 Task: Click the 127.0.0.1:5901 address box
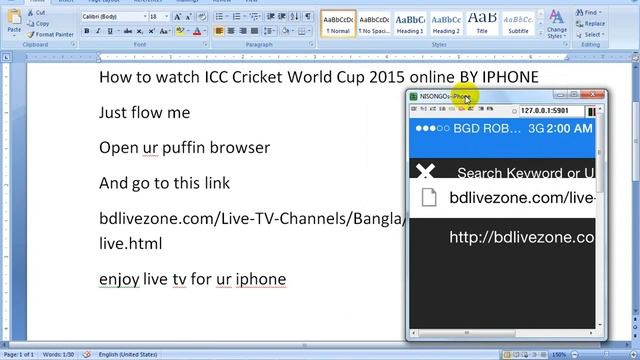tap(551, 111)
